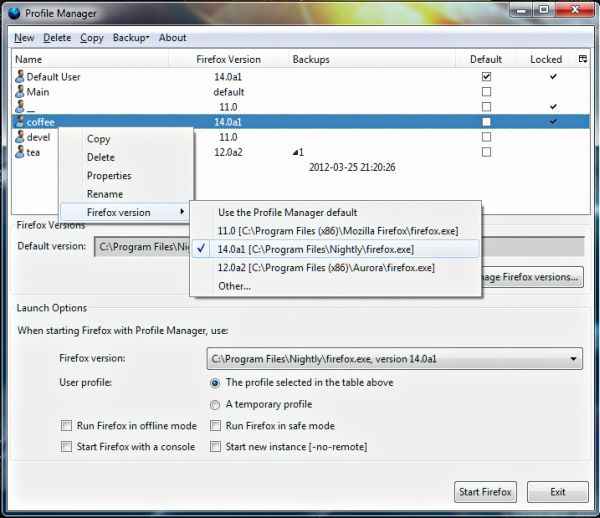Sort by the Default column header

click(x=486, y=59)
